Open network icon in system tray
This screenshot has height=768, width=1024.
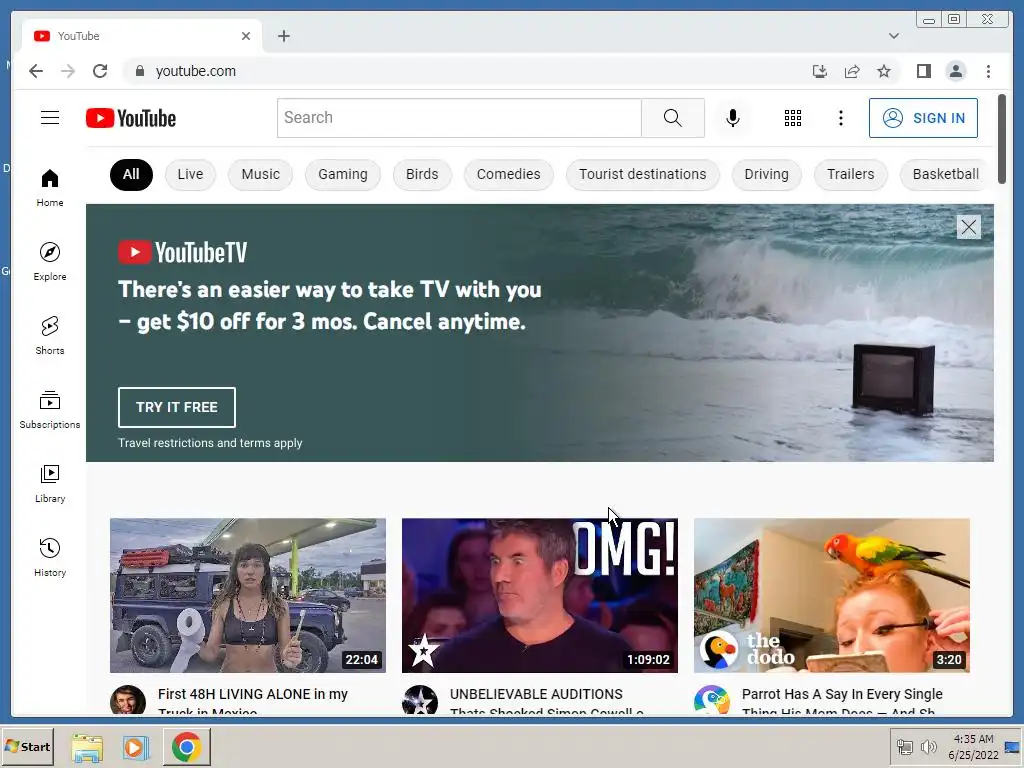click(x=904, y=746)
